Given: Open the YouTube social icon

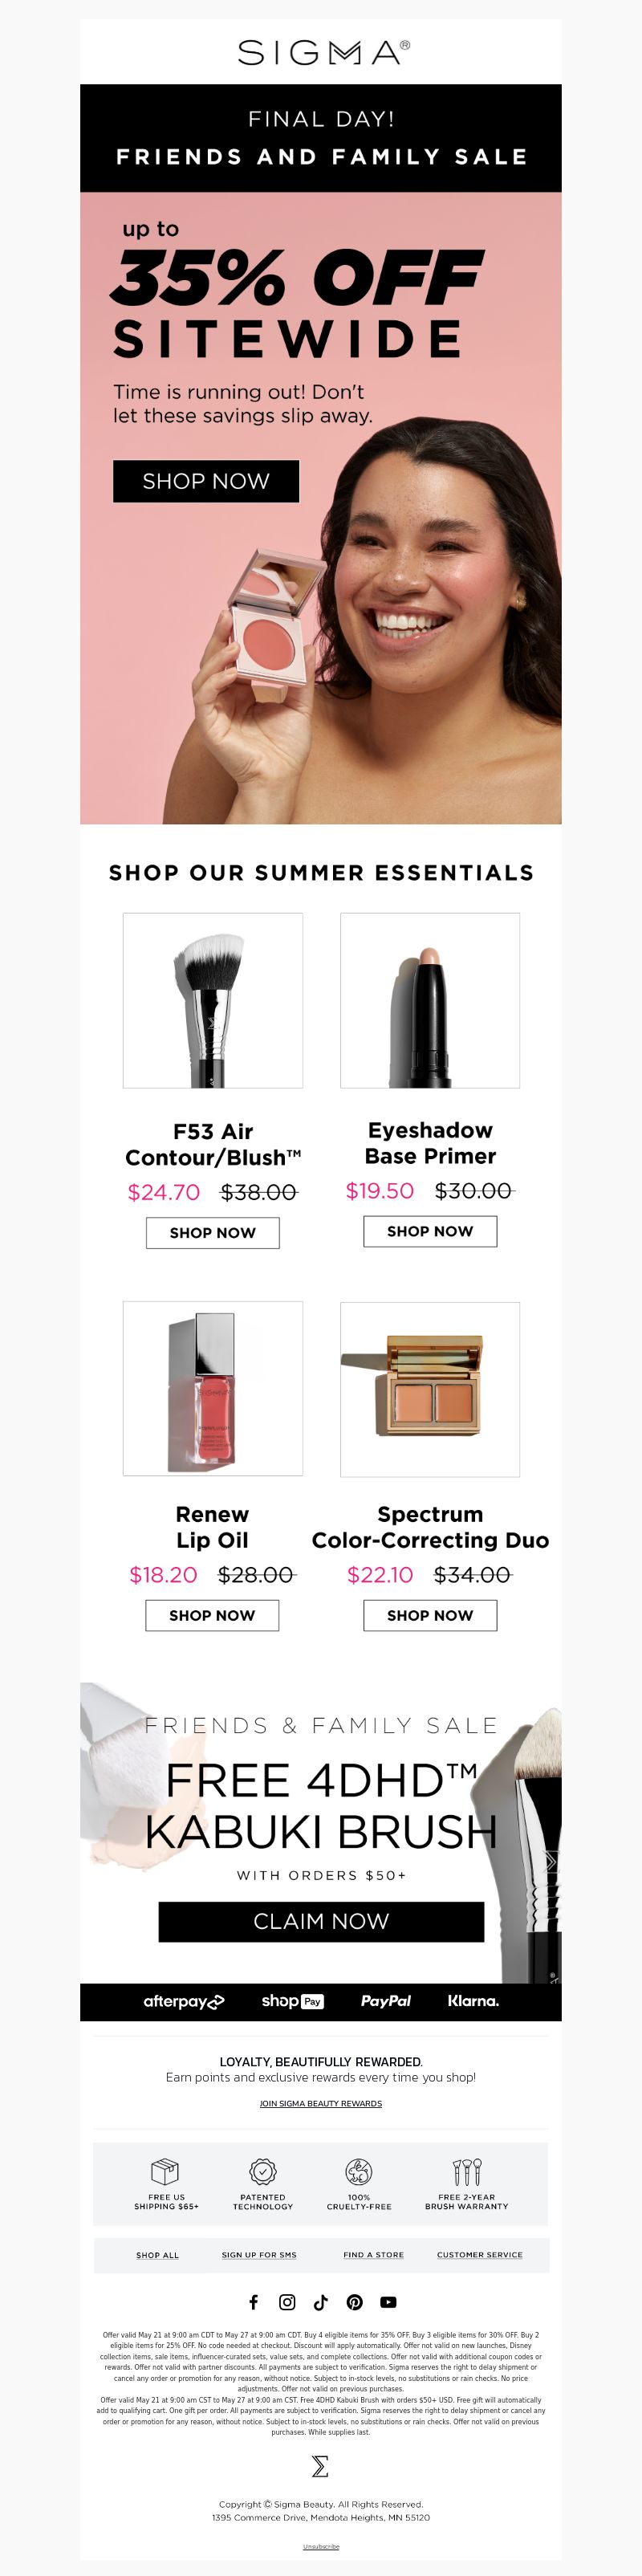Looking at the screenshot, I should [x=389, y=2301].
